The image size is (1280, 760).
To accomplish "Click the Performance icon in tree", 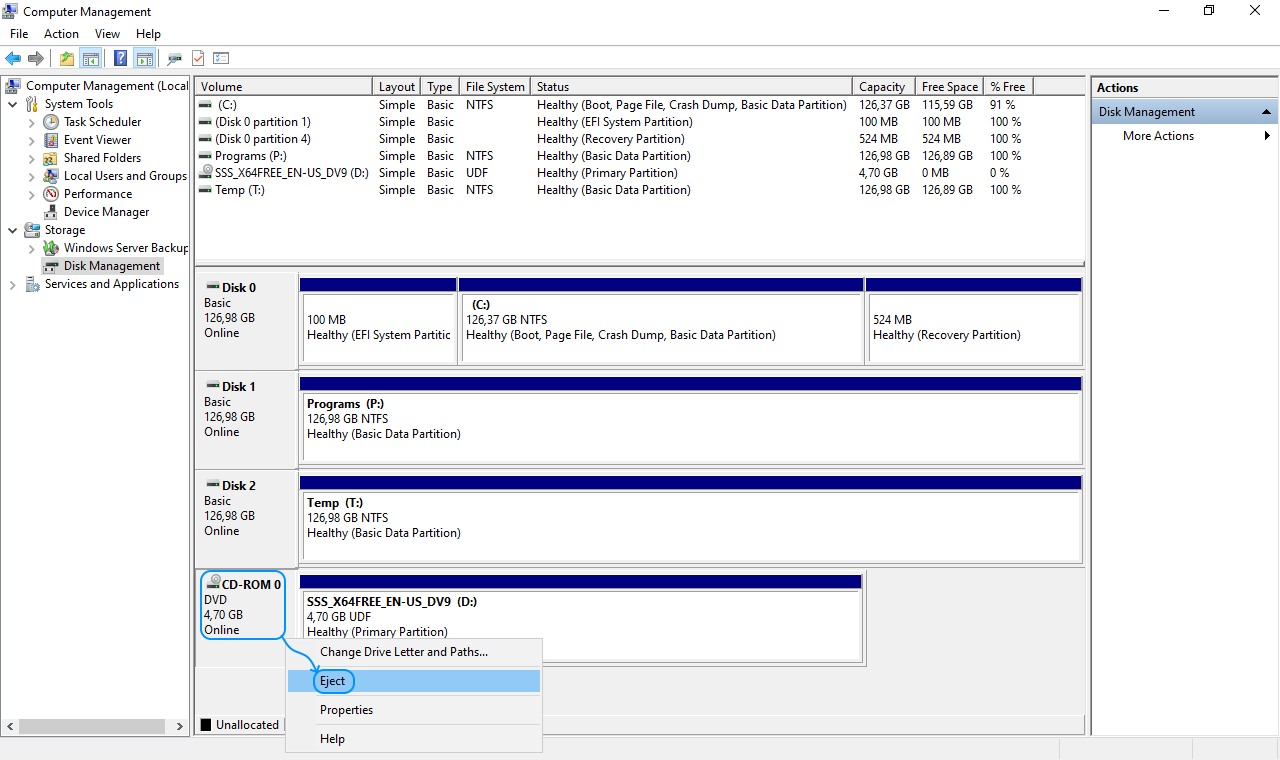I will [x=51, y=194].
